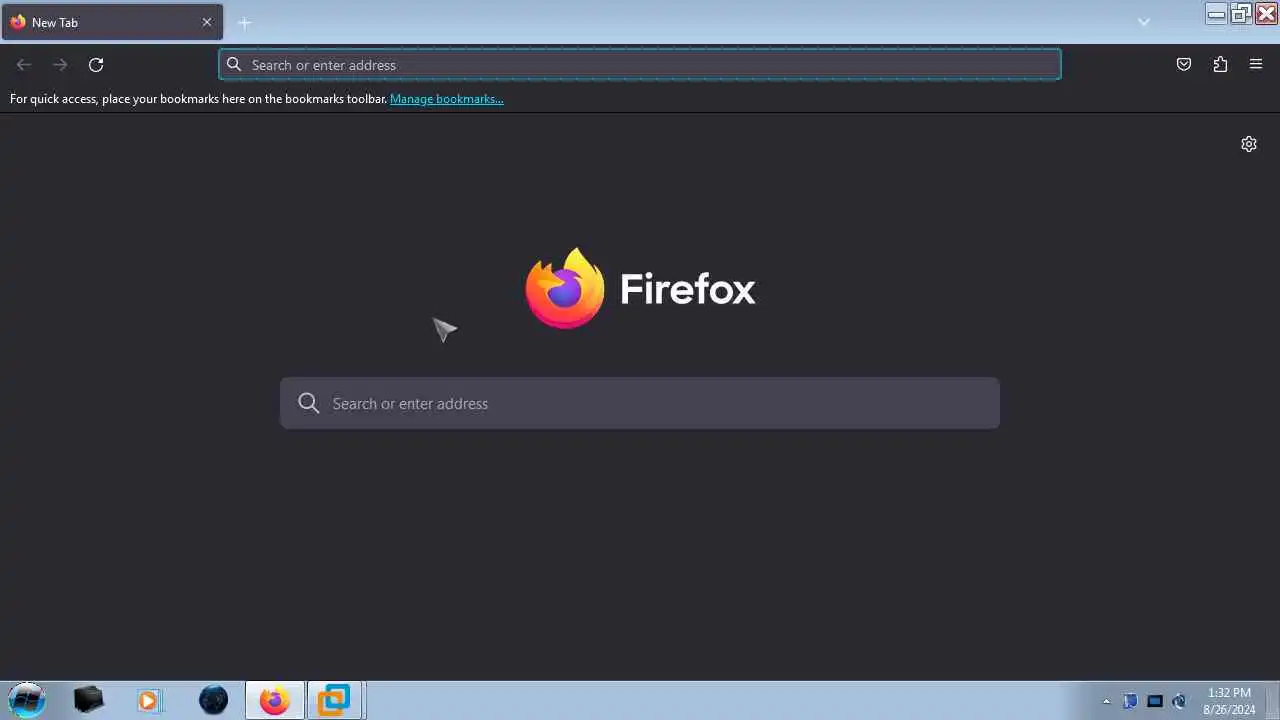Open the Windows Start menu
This screenshot has height=720, width=1280.
pyautogui.click(x=27, y=700)
